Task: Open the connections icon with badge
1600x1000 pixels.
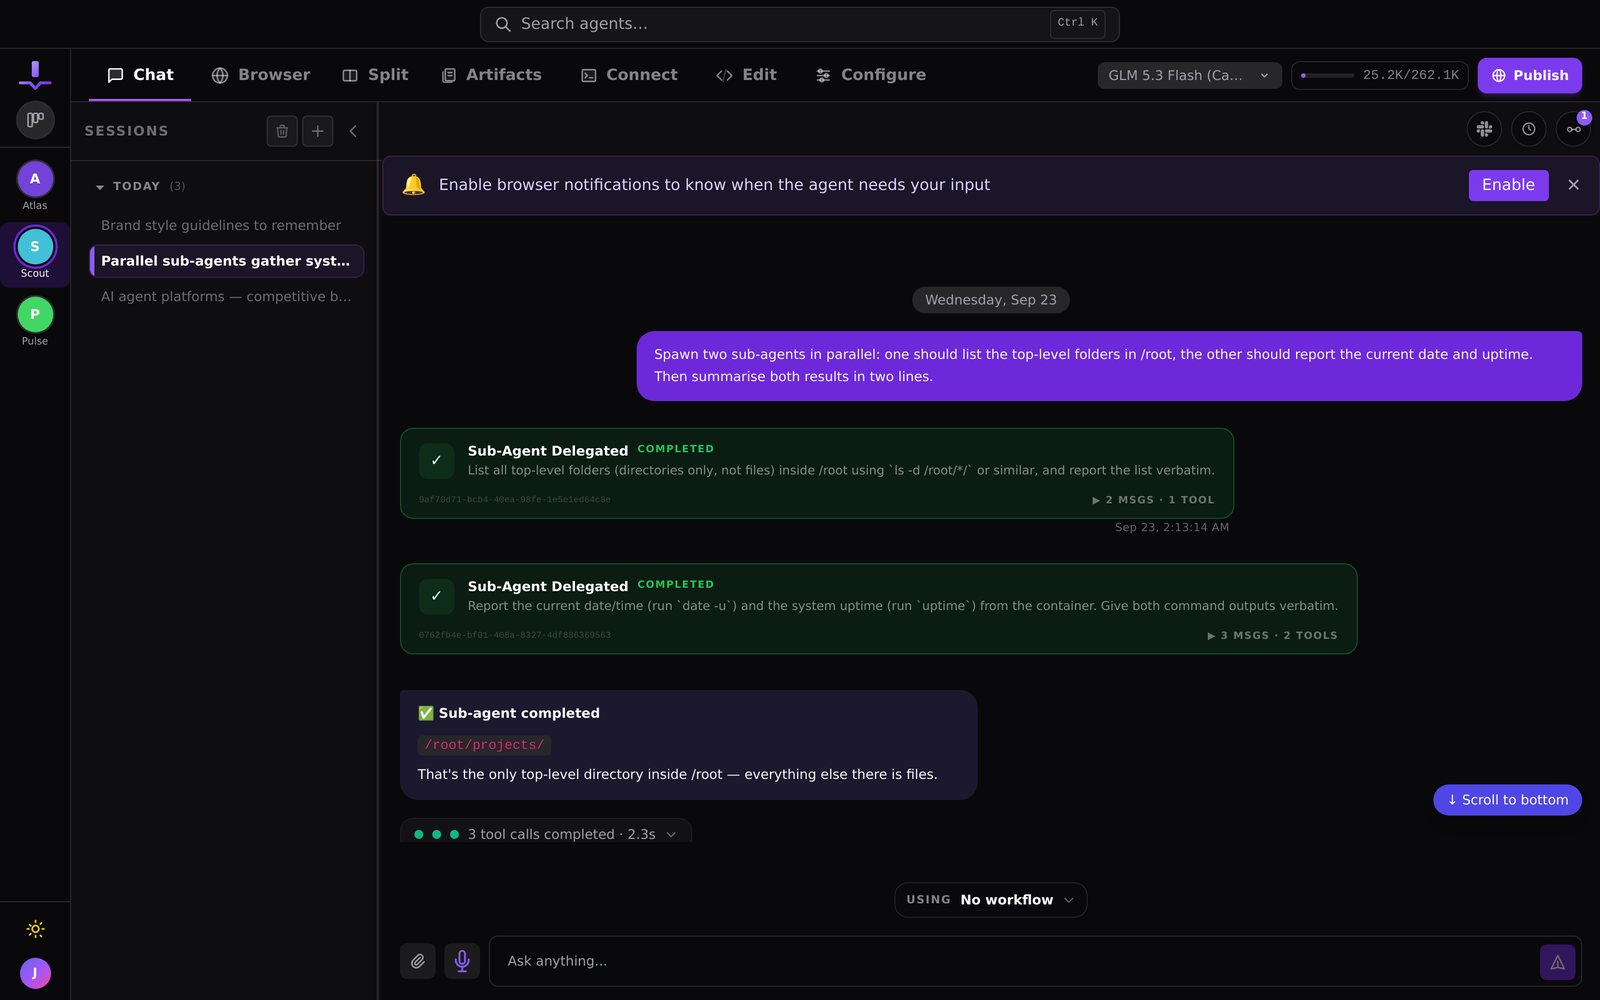Action: (x=1574, y=129)
